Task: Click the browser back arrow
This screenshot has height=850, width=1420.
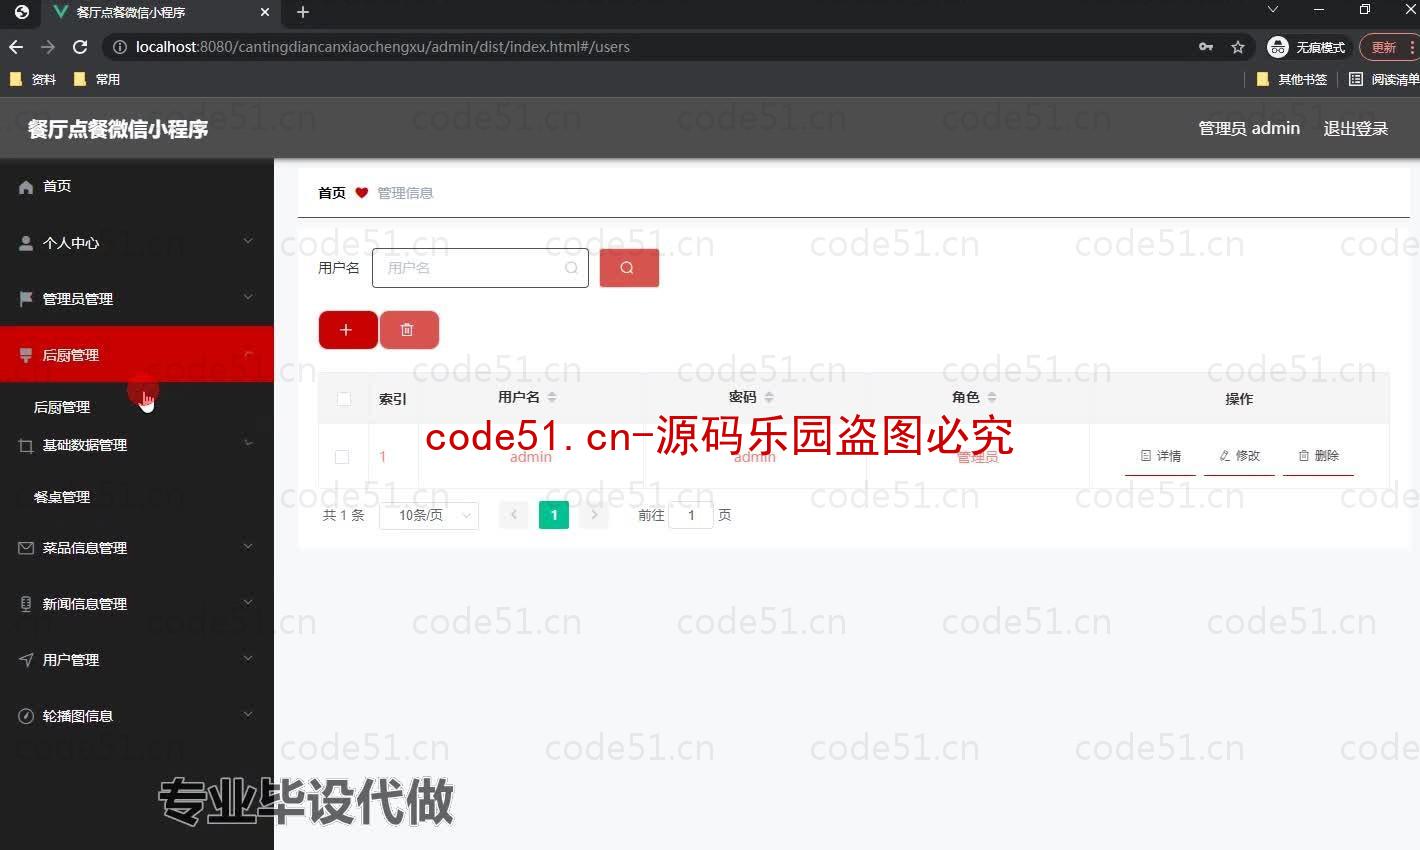Action: pos(16,47)
